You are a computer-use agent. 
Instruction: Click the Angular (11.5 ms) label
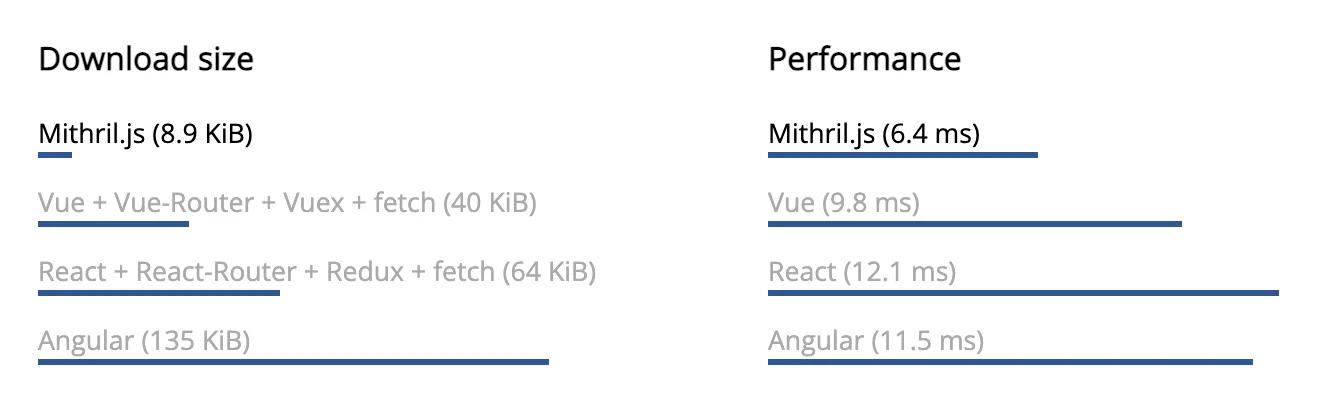pyautogui.click(x=876, y=342)
